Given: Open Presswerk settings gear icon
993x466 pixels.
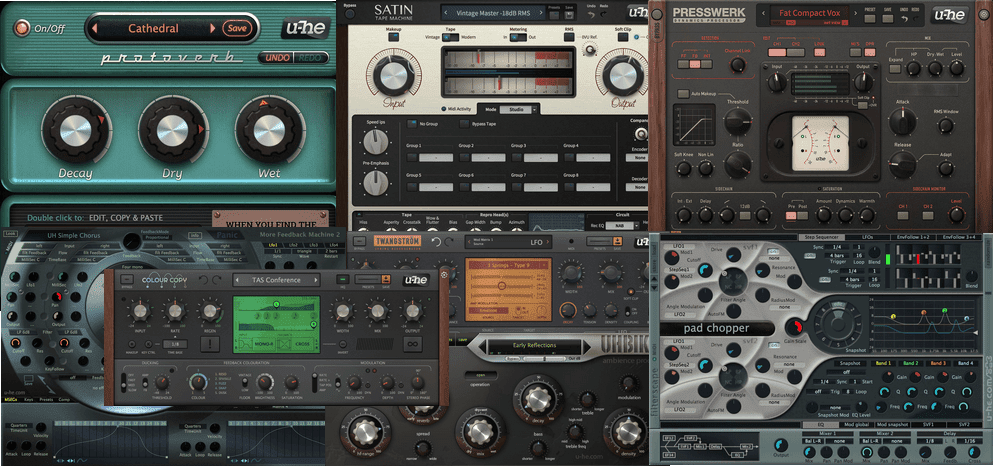Looking at the screenshot, I should (x=984, y=15).
